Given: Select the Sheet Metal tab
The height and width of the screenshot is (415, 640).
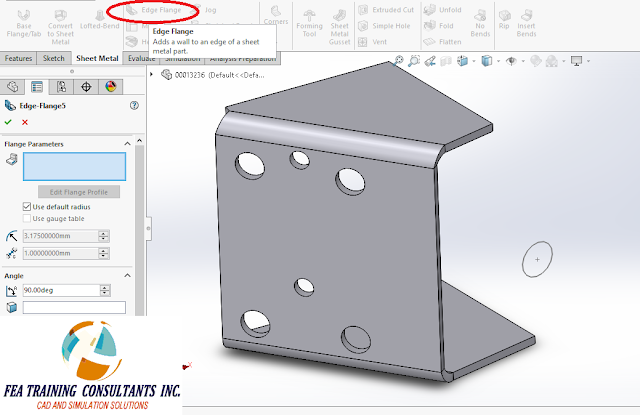Looking at the screenshot, I should 97,58.
